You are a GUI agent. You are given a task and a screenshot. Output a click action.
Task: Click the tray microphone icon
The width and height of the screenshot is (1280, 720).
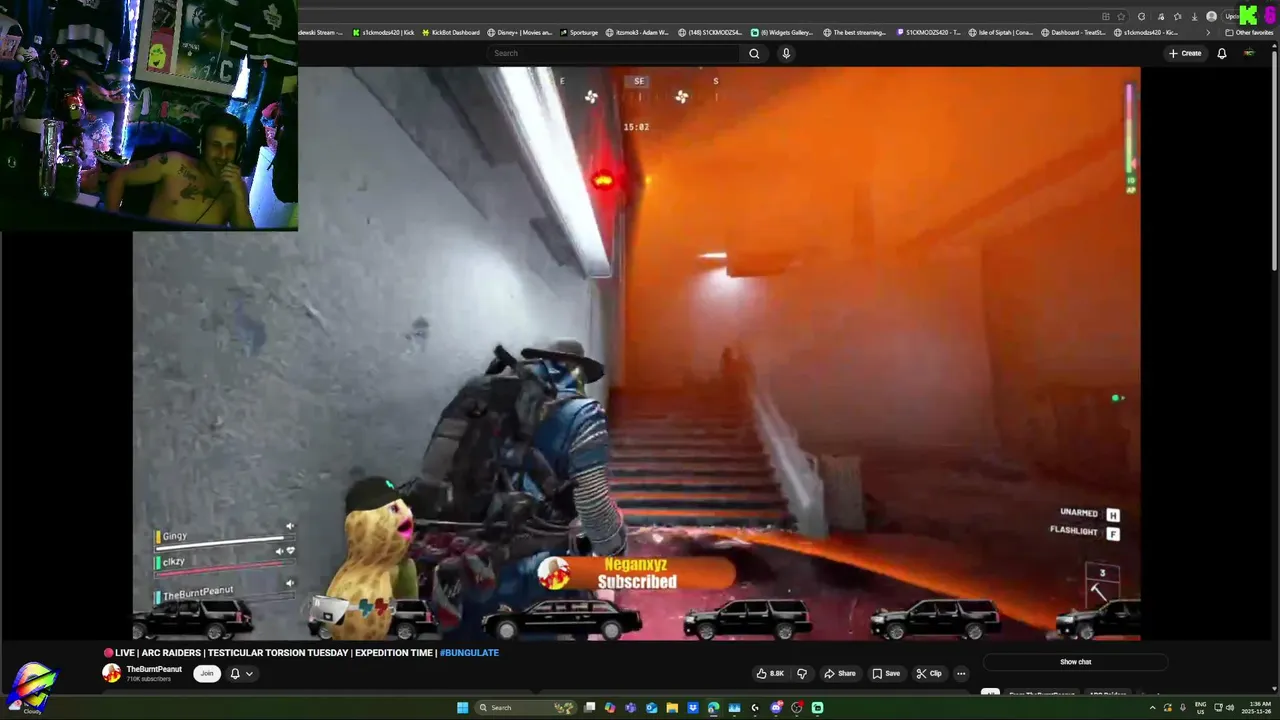[1183, 708]
